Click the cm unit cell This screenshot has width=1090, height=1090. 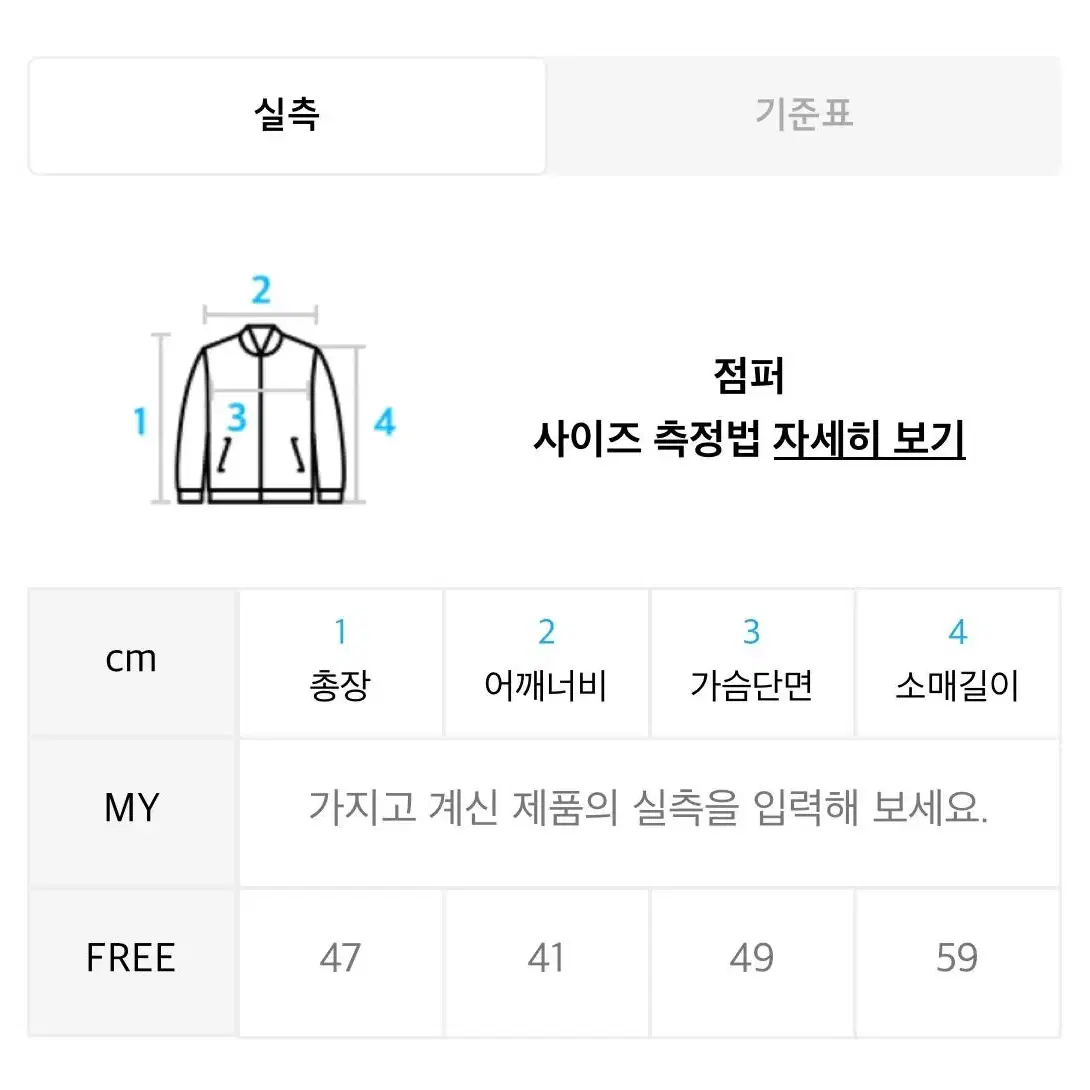click(x=131, y=662)
